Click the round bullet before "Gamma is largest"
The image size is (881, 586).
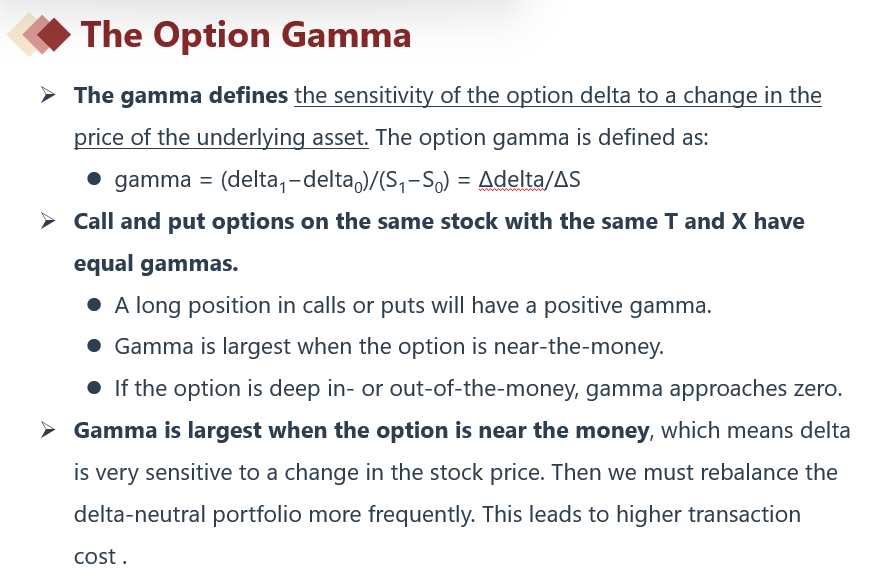[94, 347]
